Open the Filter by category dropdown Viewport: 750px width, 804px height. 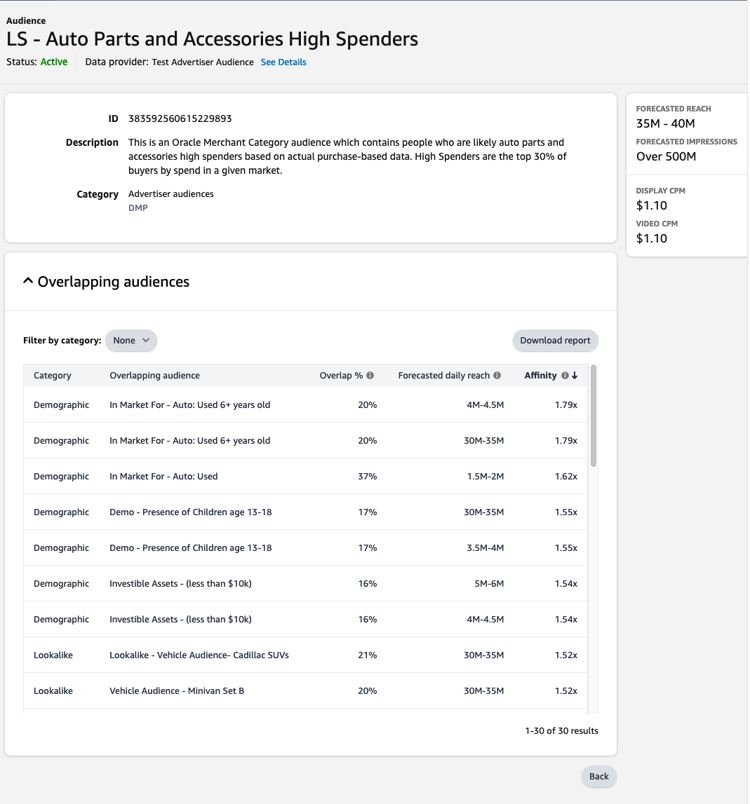(x=131, y=340)
